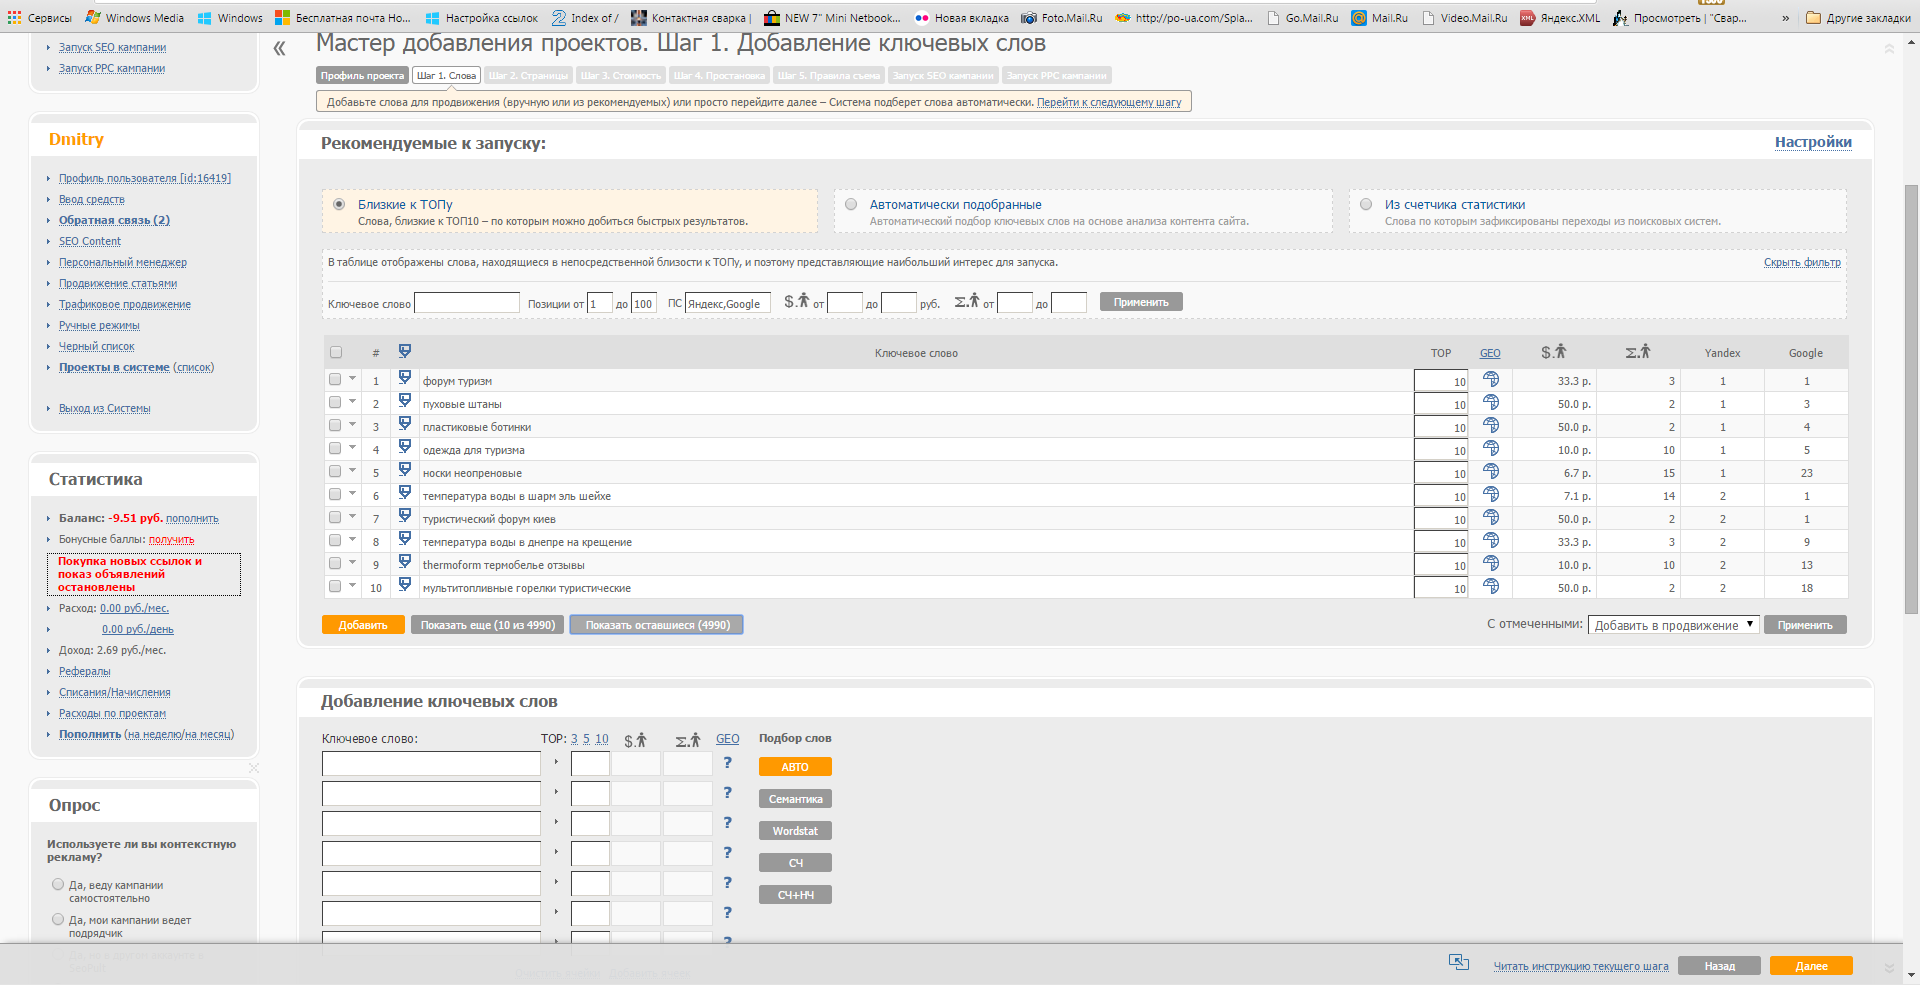Open the Запуск SEO кампании tab
The image size is (1920, 985).
[x=943, y=75]
